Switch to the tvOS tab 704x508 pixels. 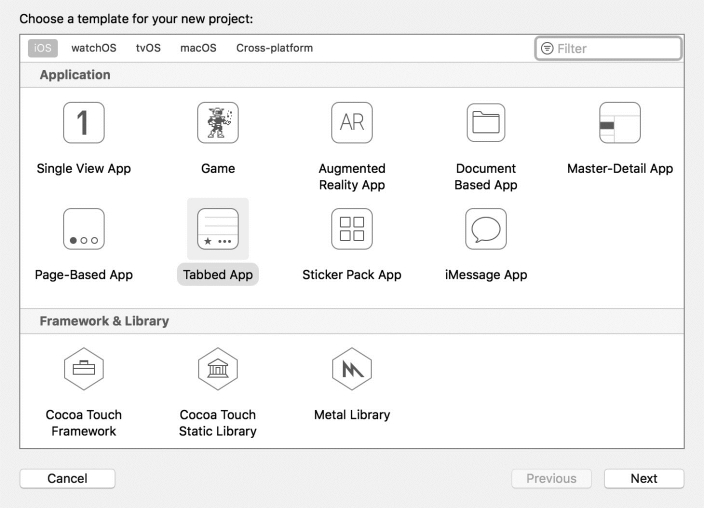point(148,48)
